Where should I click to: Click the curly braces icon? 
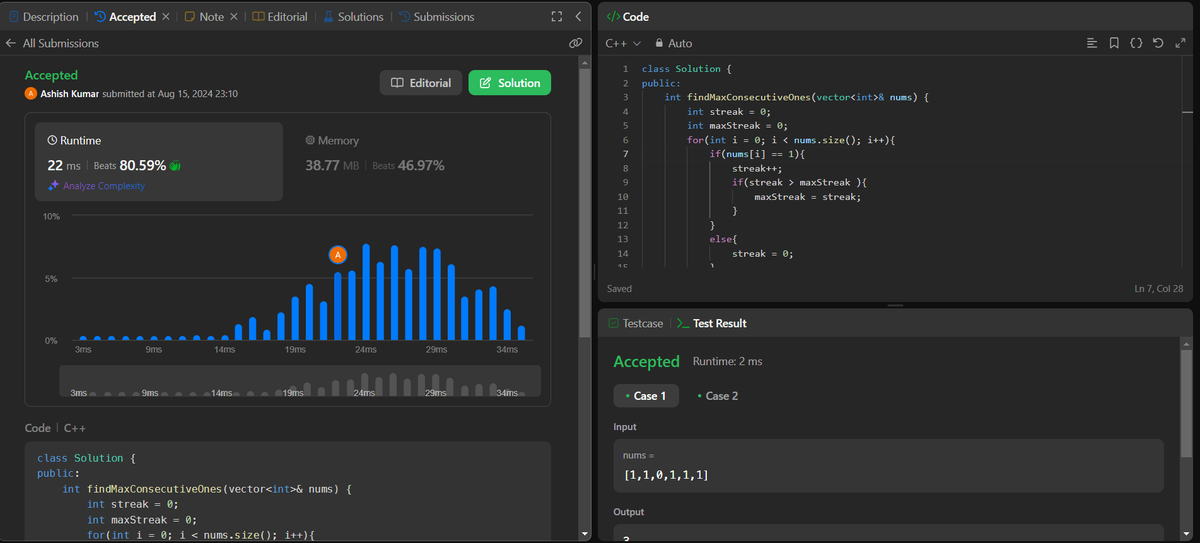click(1136, 43)
